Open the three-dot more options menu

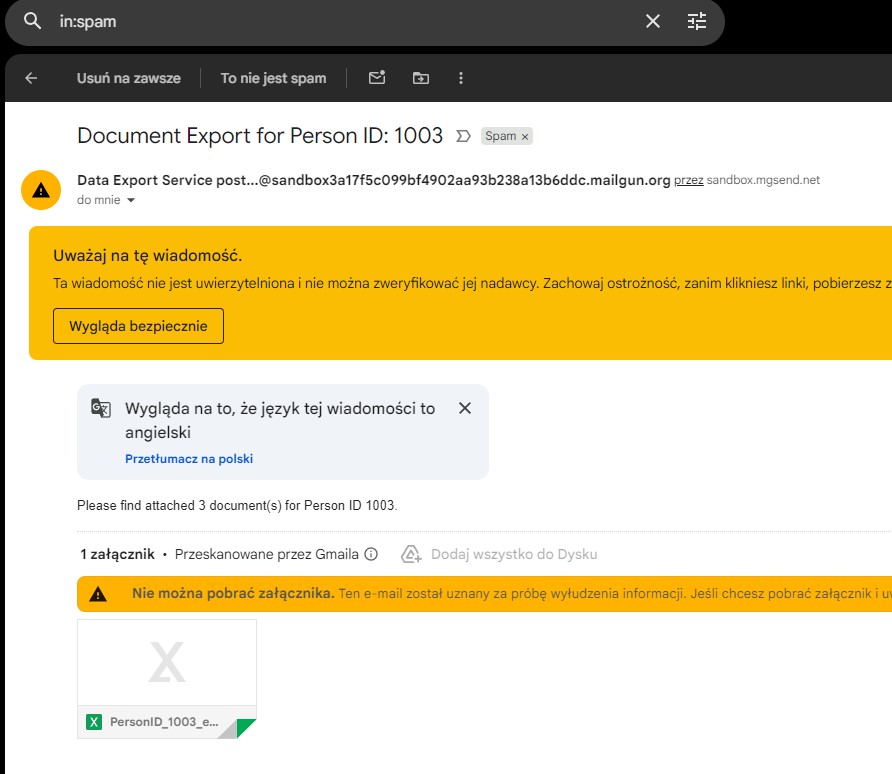pos(461,78)
